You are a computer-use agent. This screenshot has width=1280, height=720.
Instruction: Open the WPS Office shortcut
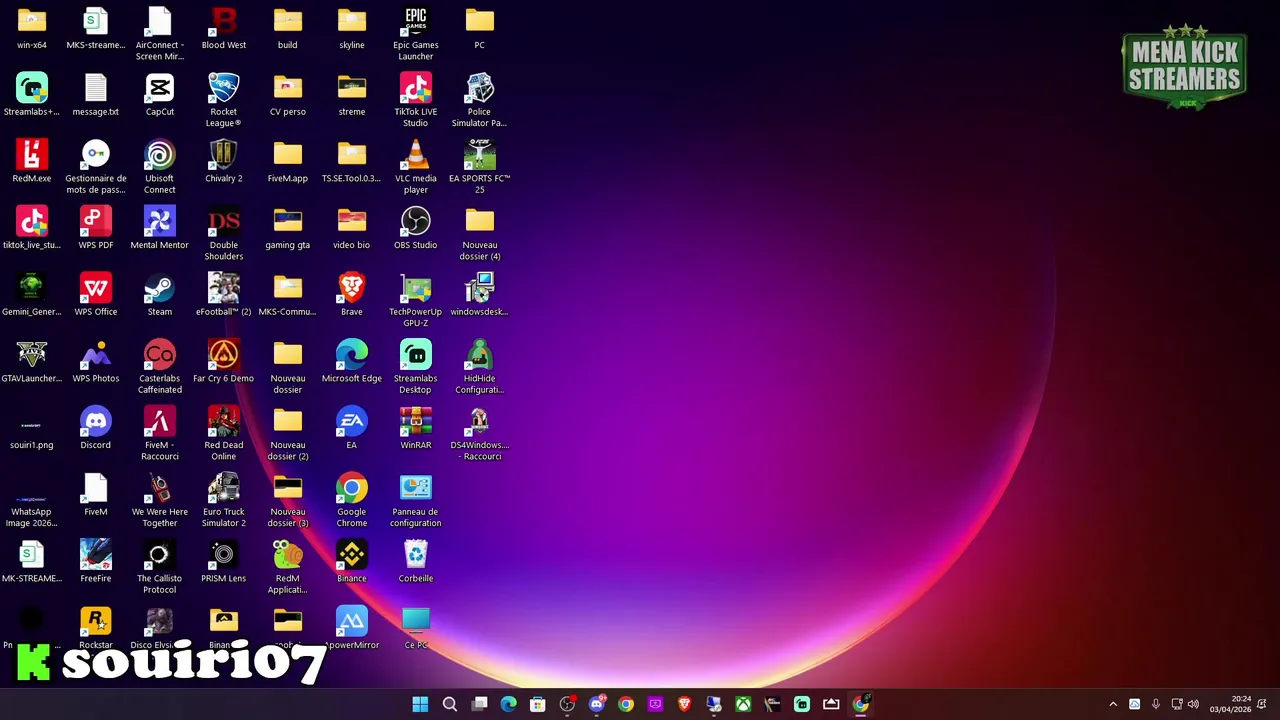tap(96, 294)
